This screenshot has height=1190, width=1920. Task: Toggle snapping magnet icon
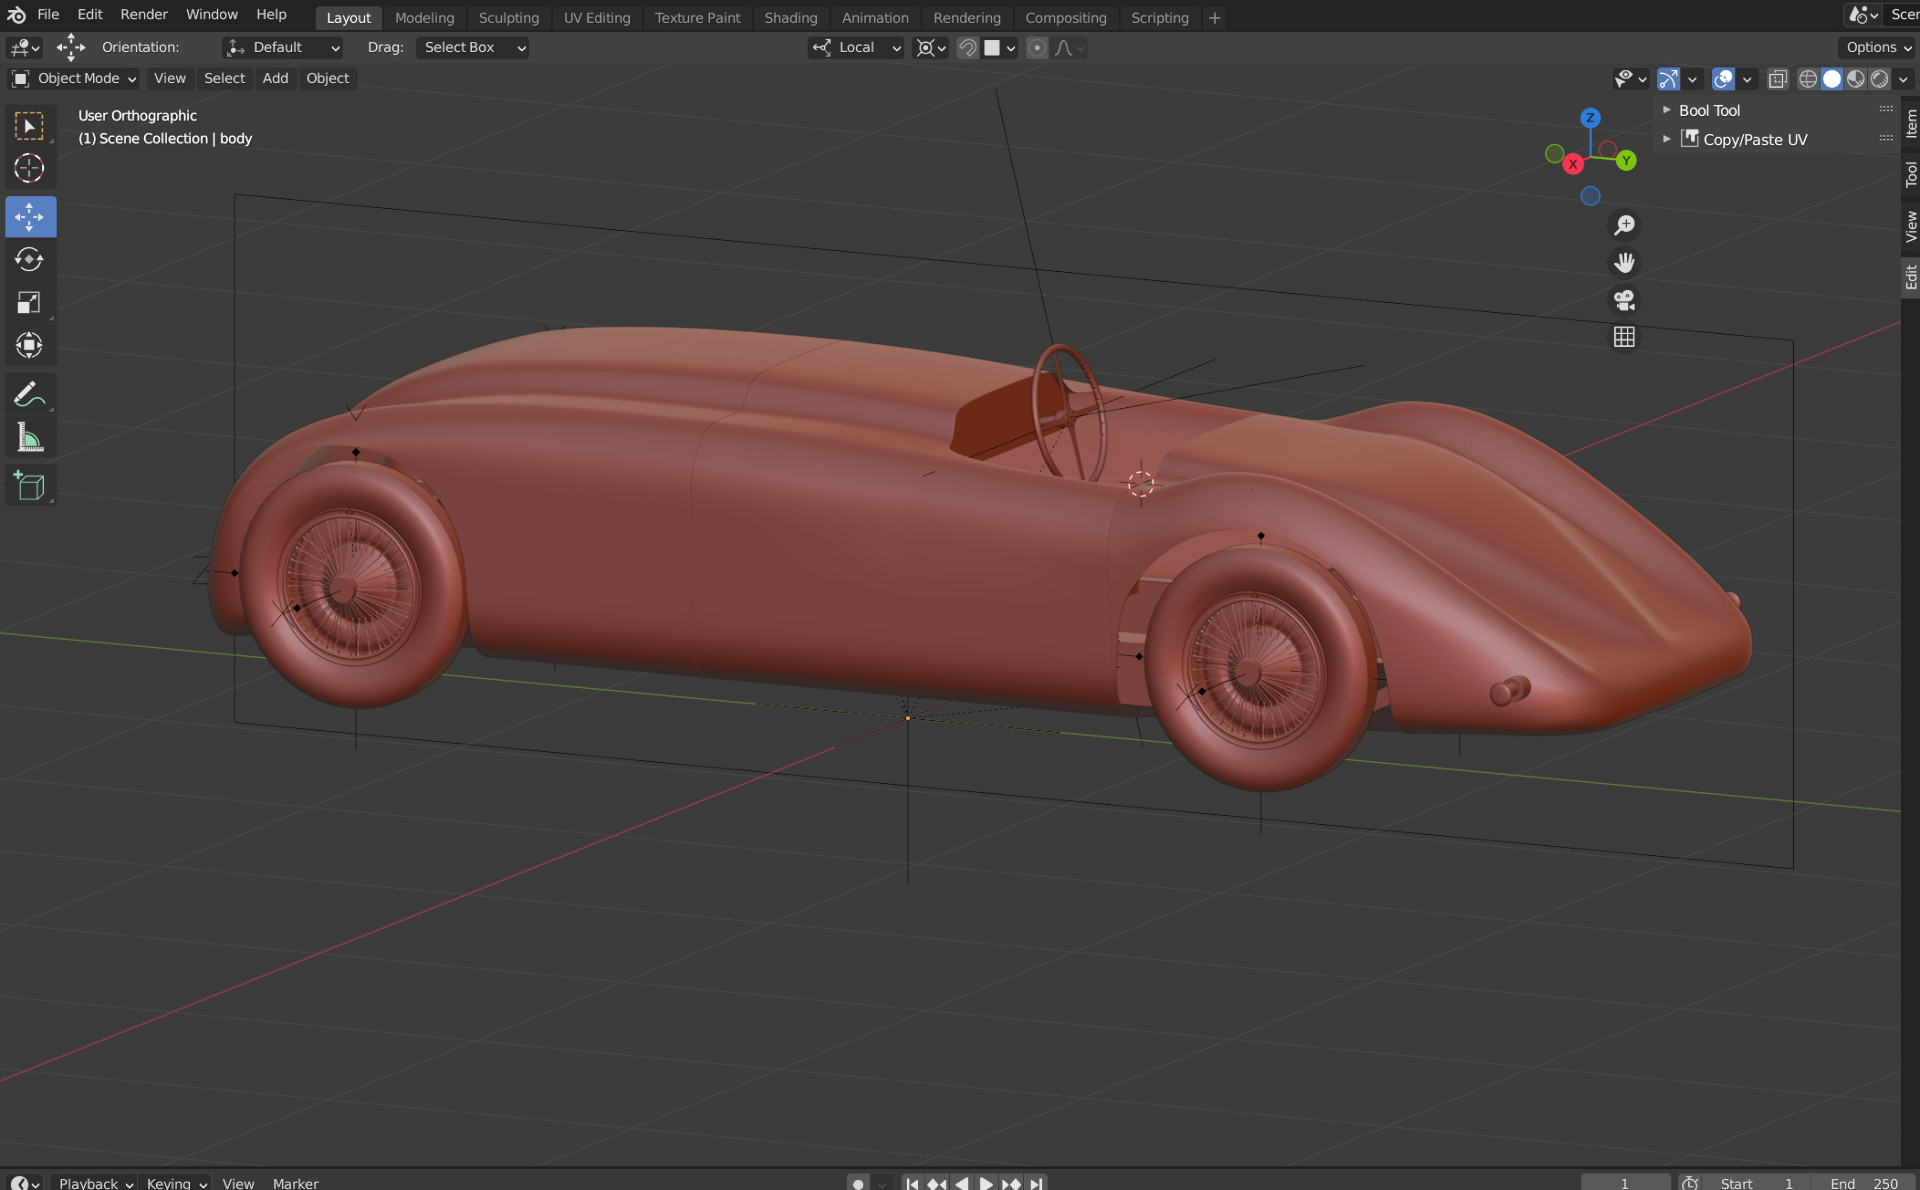(x=967, y=48)
